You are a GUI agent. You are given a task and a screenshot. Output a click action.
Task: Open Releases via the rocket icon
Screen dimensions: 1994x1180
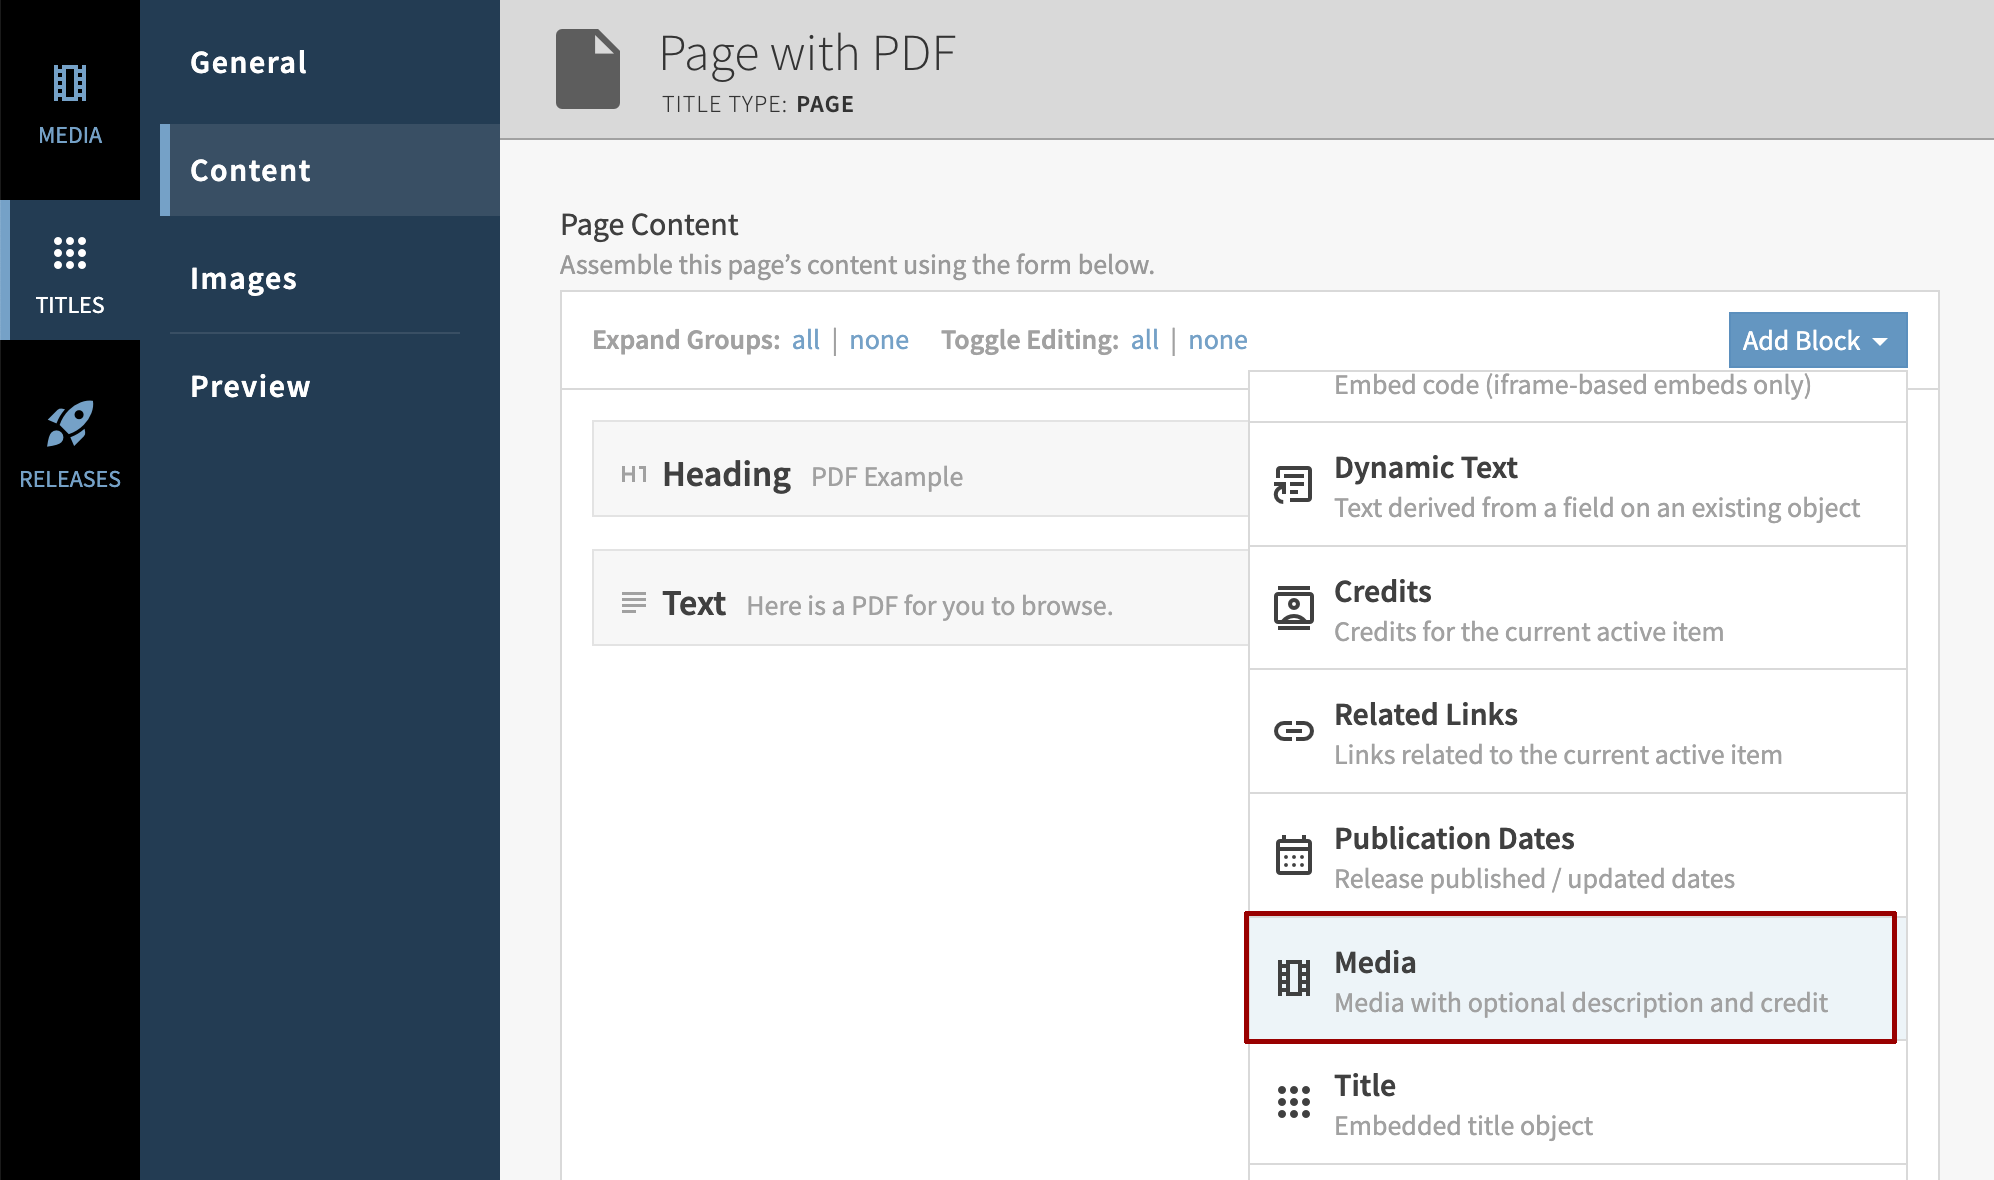click(x=70, y=425)
